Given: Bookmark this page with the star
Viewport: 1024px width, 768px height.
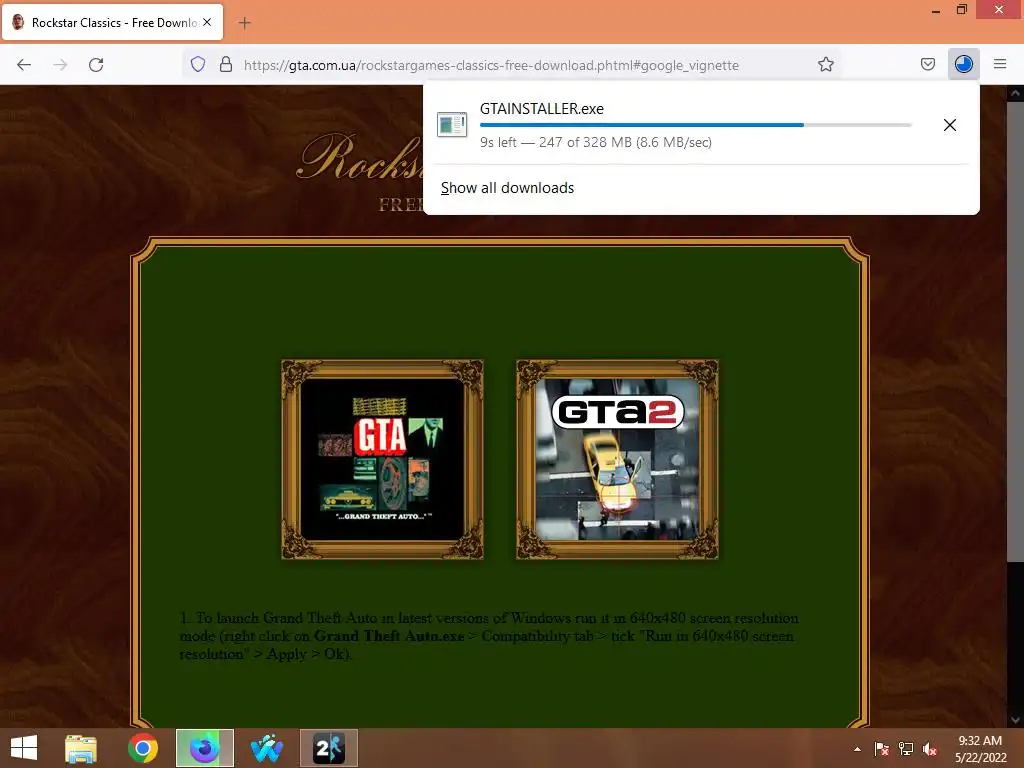Looking at the screenshot, I should [825, 64].
